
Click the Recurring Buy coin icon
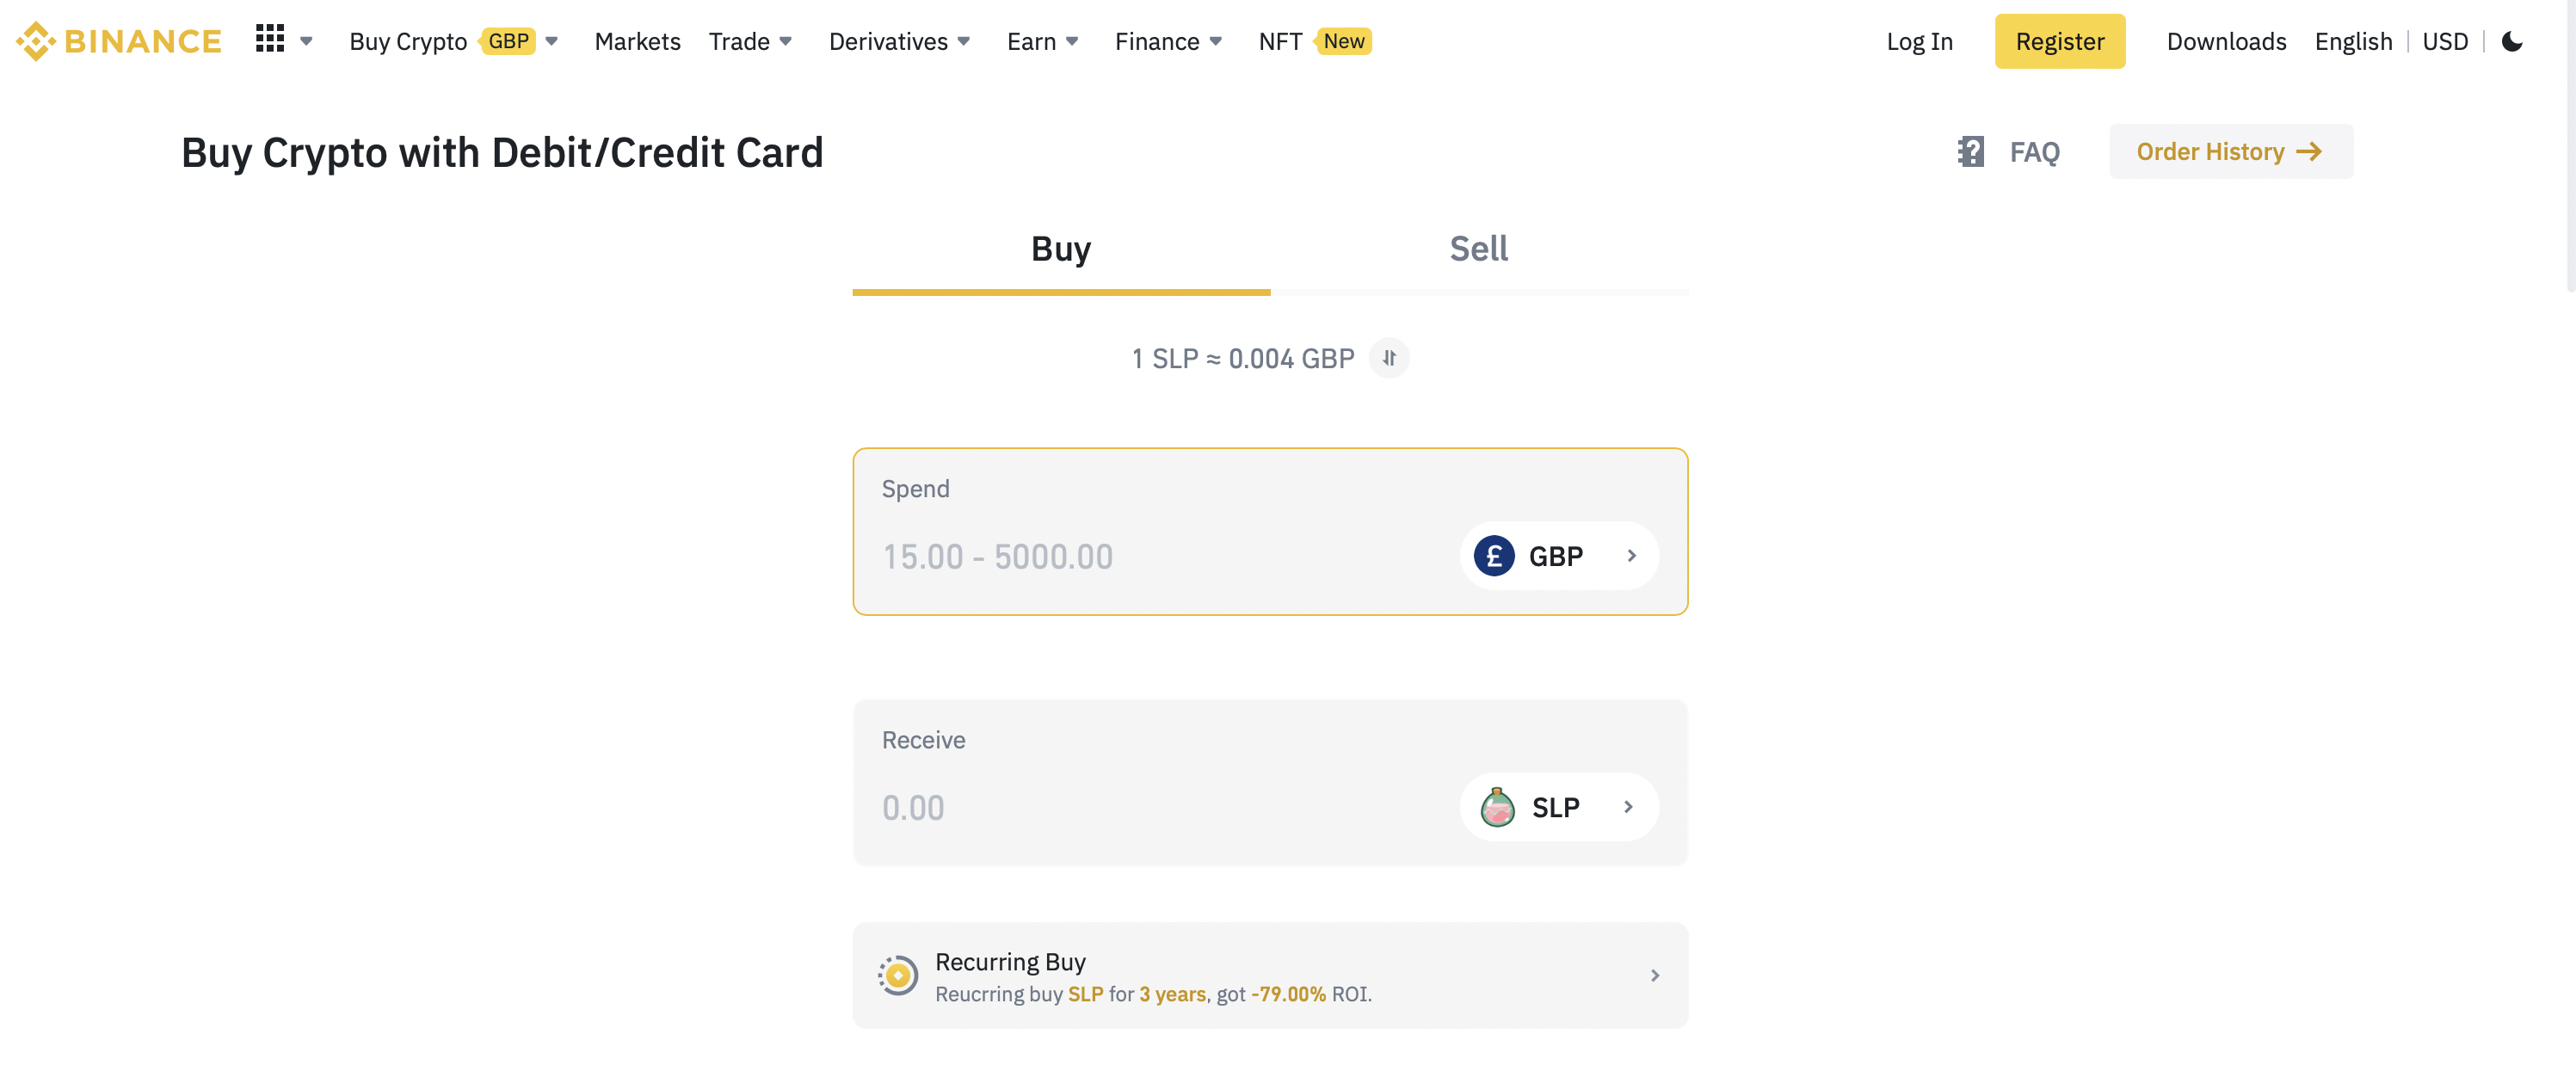[x=898, y=975]
